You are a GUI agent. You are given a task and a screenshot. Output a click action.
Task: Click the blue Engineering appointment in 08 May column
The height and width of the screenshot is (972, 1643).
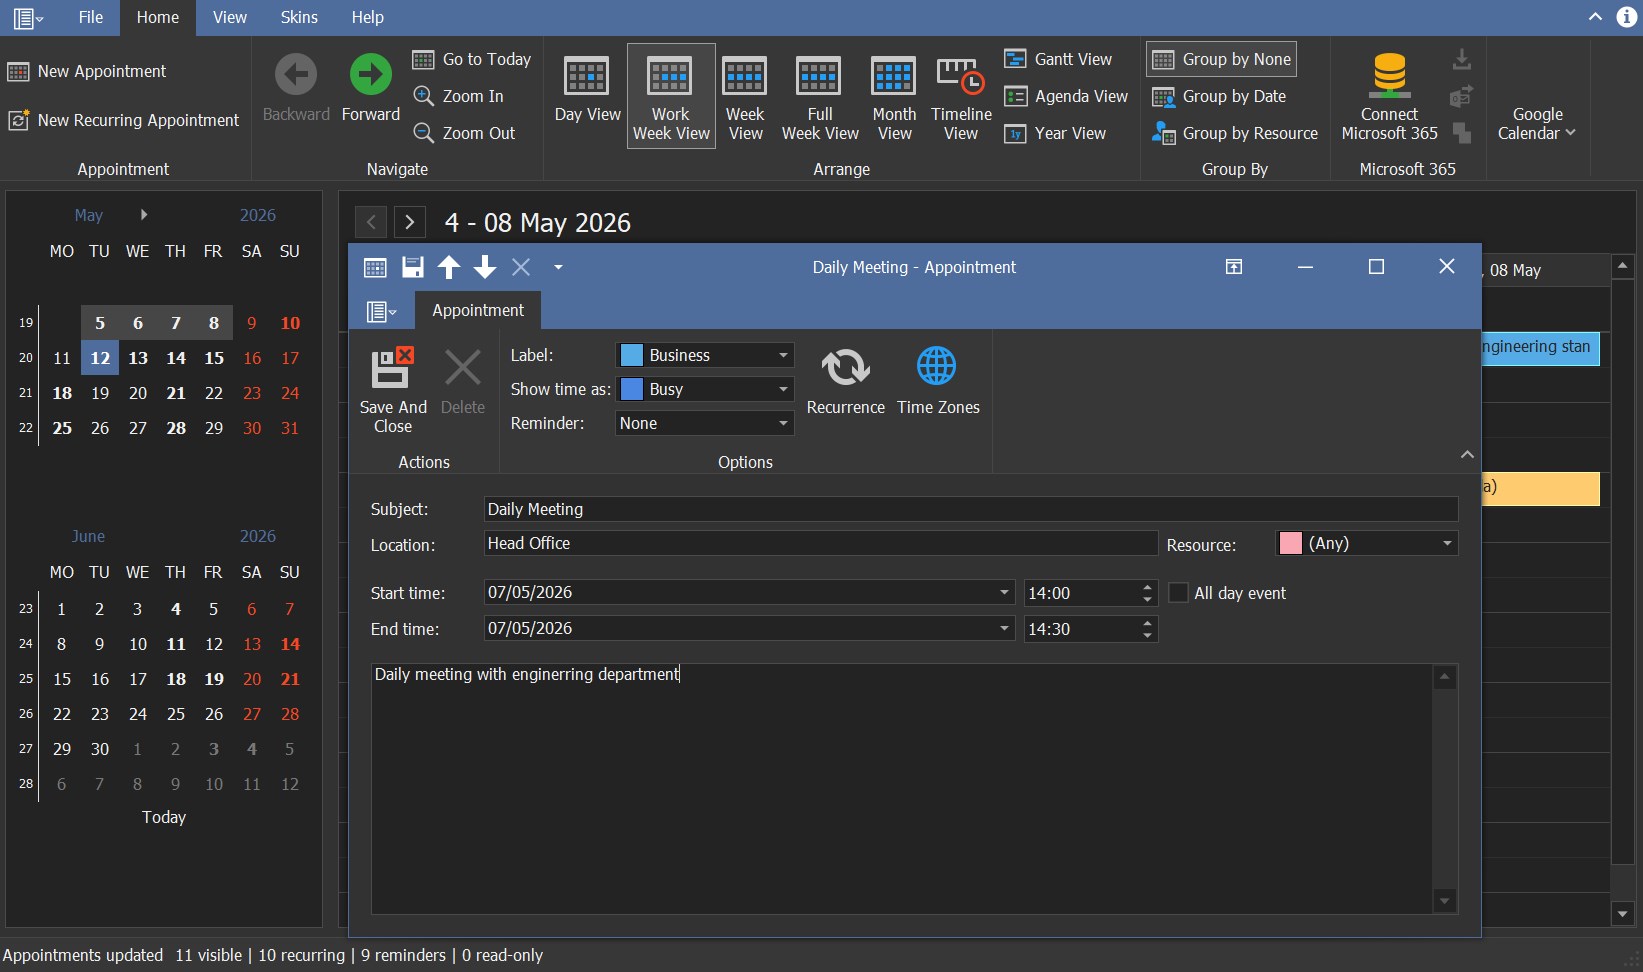pyautogui.click(x=1540, y=348)
